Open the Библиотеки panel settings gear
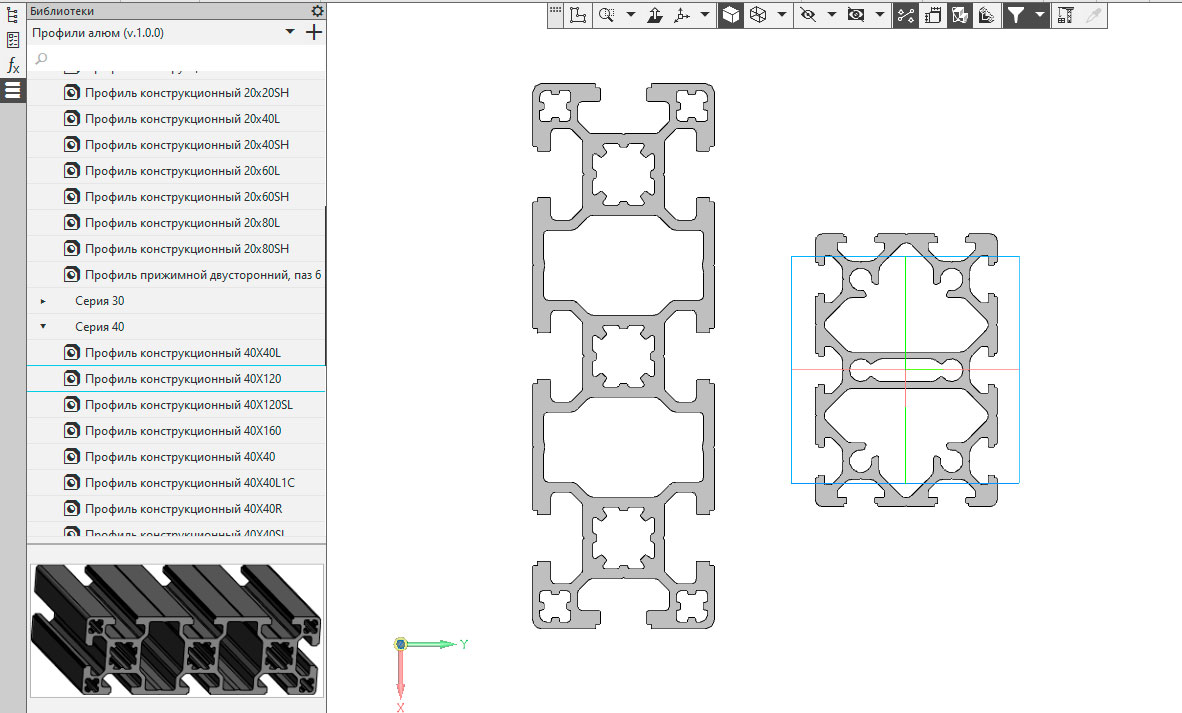The width and height of the screenshot is (1182, 713). click(x=317, y=11)
